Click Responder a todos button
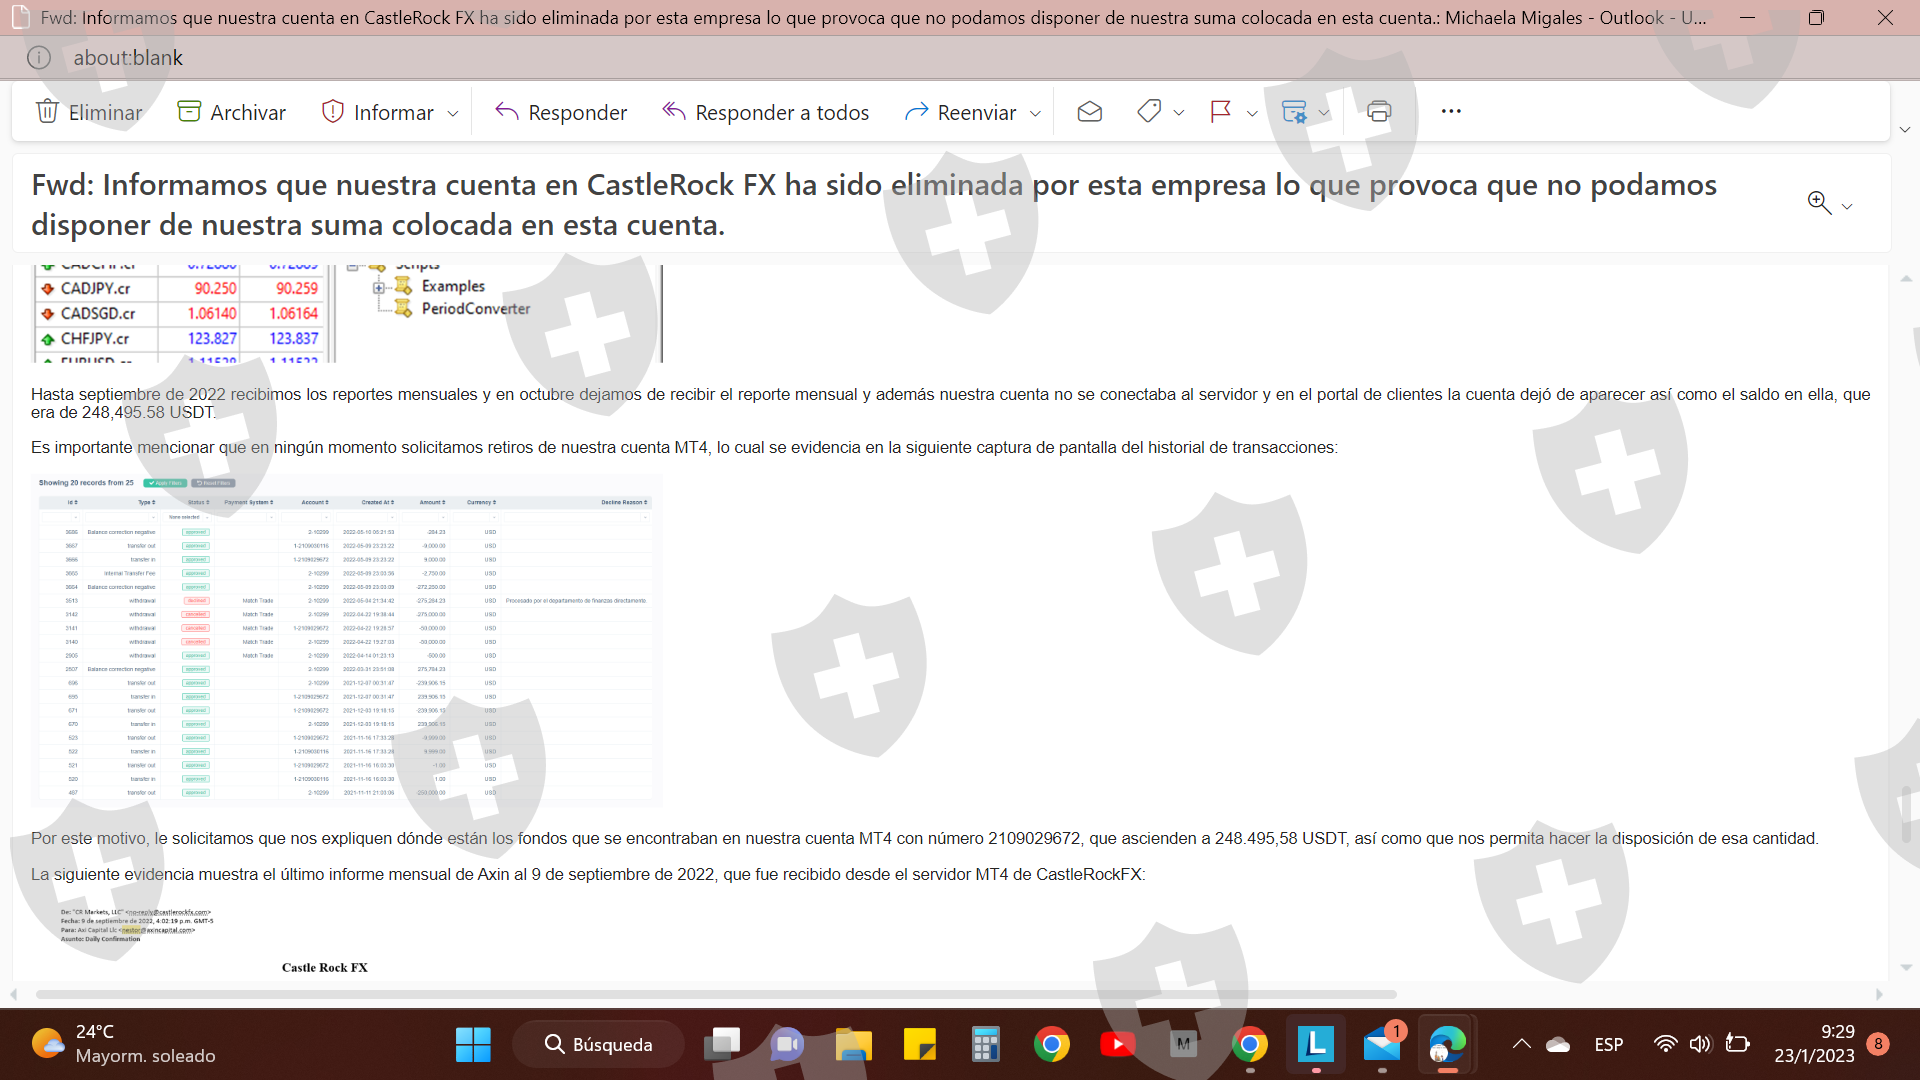Image resolution: width=1920 pixels, height=1080 pixels. [766, 112]
